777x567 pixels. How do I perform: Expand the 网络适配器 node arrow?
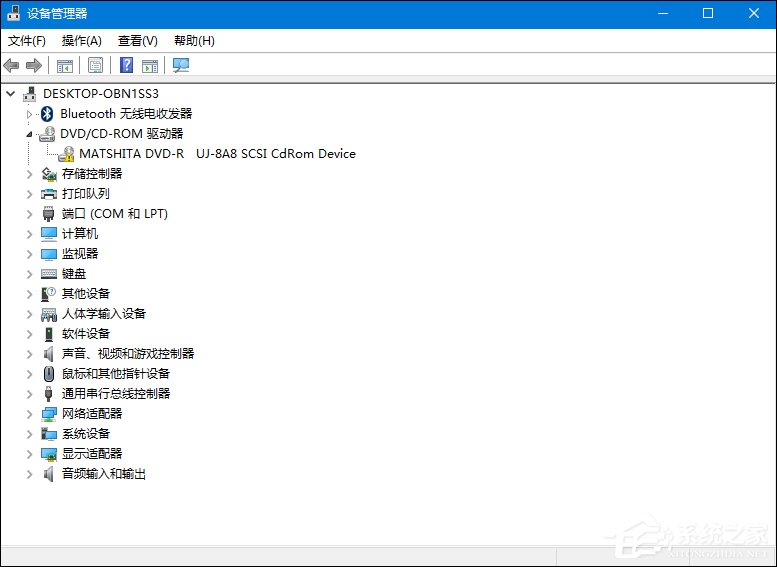click(x=29, y=414)
